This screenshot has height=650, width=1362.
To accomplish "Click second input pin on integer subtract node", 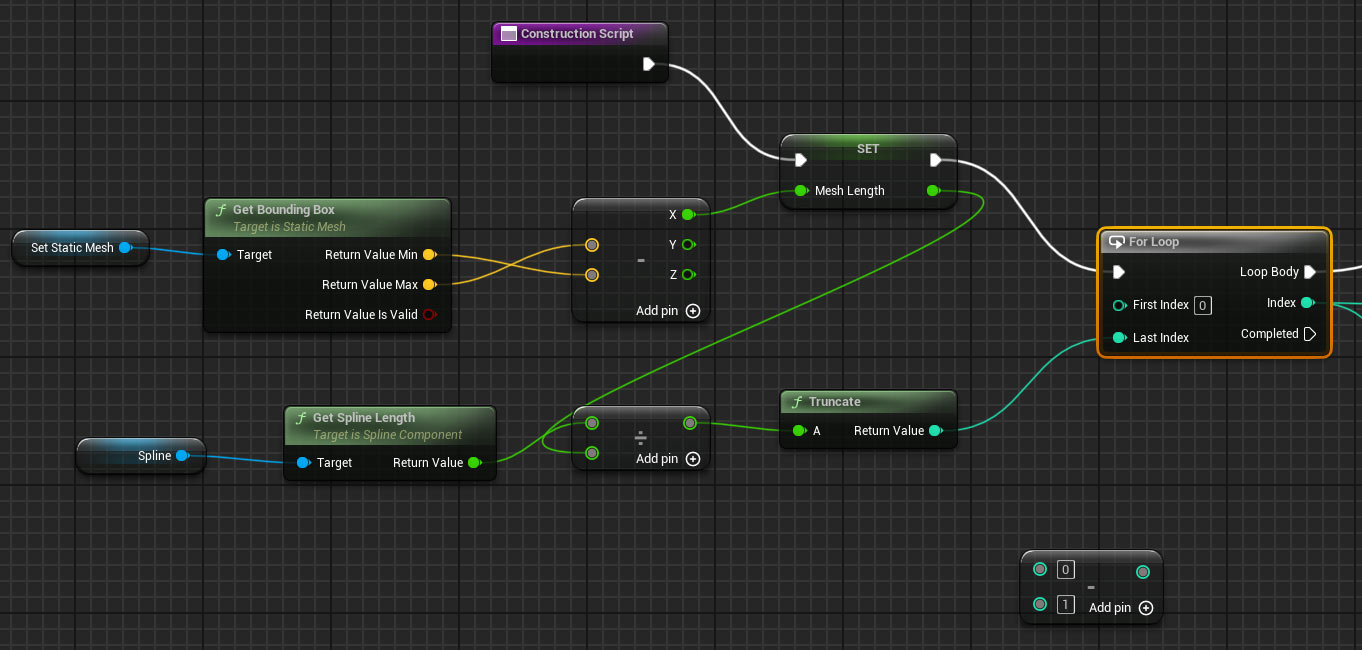I will [1040, 604].
